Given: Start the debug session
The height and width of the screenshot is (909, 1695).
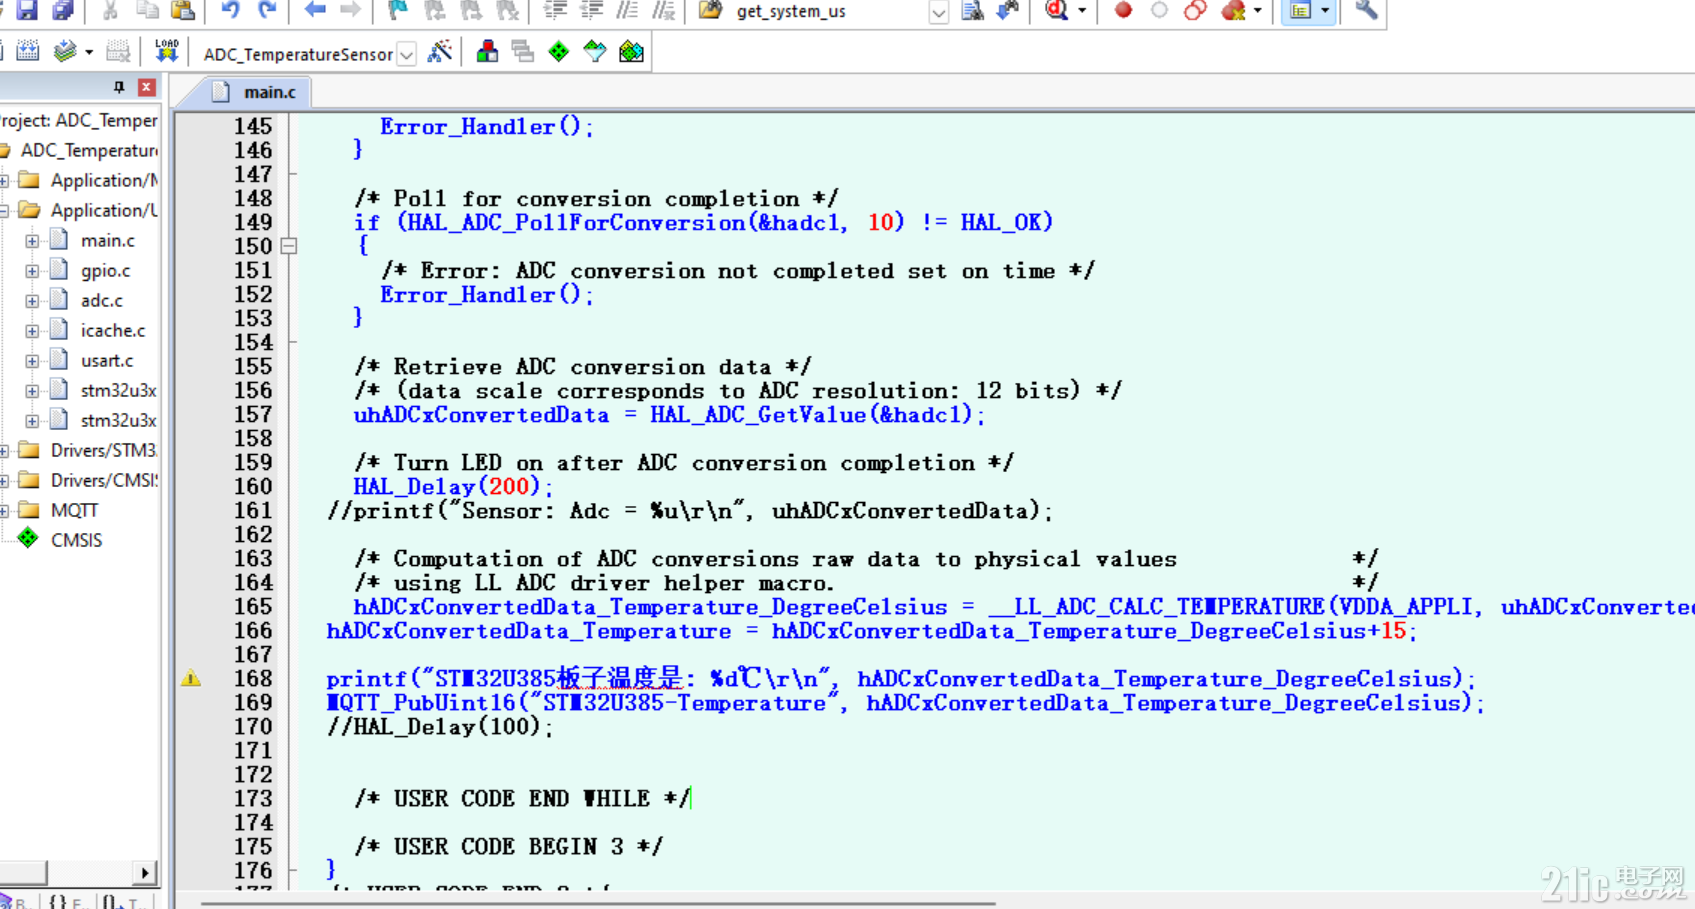Looking at the screenshot, I should click(x=1056, y=10).
